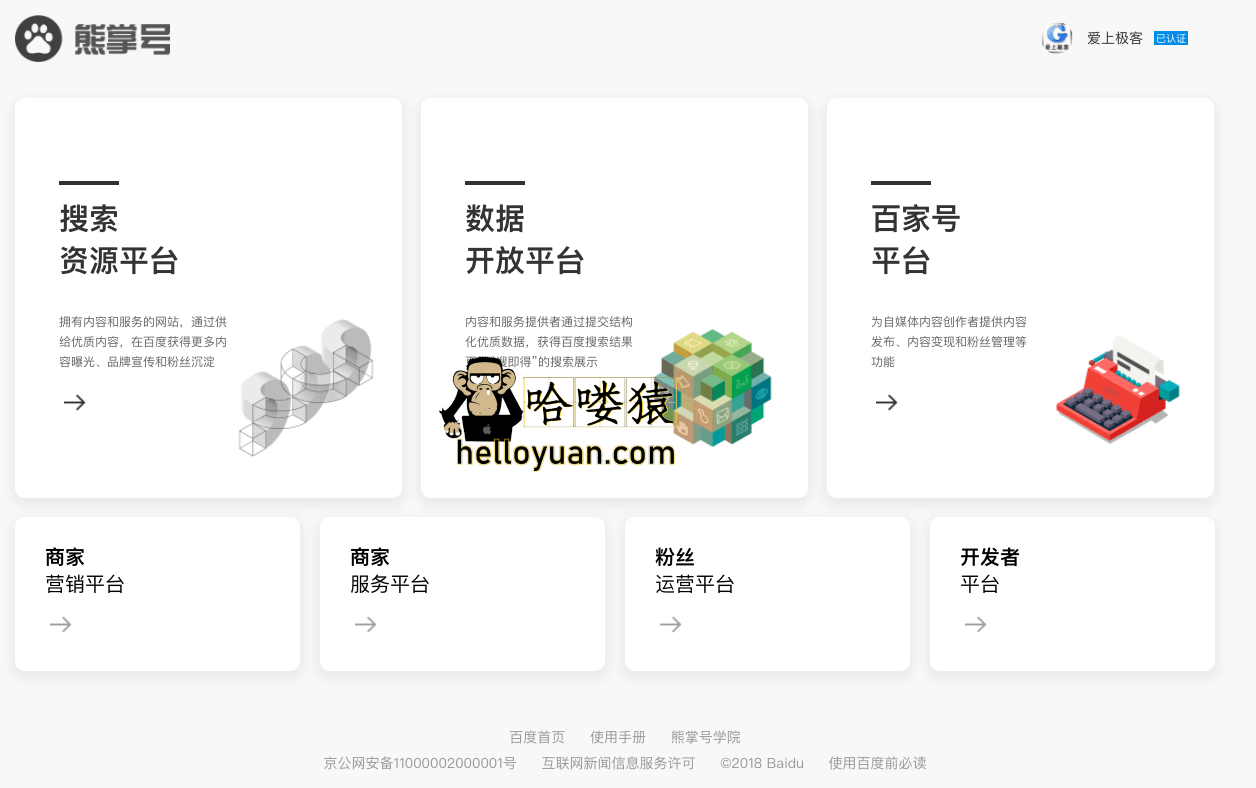
Task: Click the 粉丝运营平台 card title
Action: (x=695, y=571)
